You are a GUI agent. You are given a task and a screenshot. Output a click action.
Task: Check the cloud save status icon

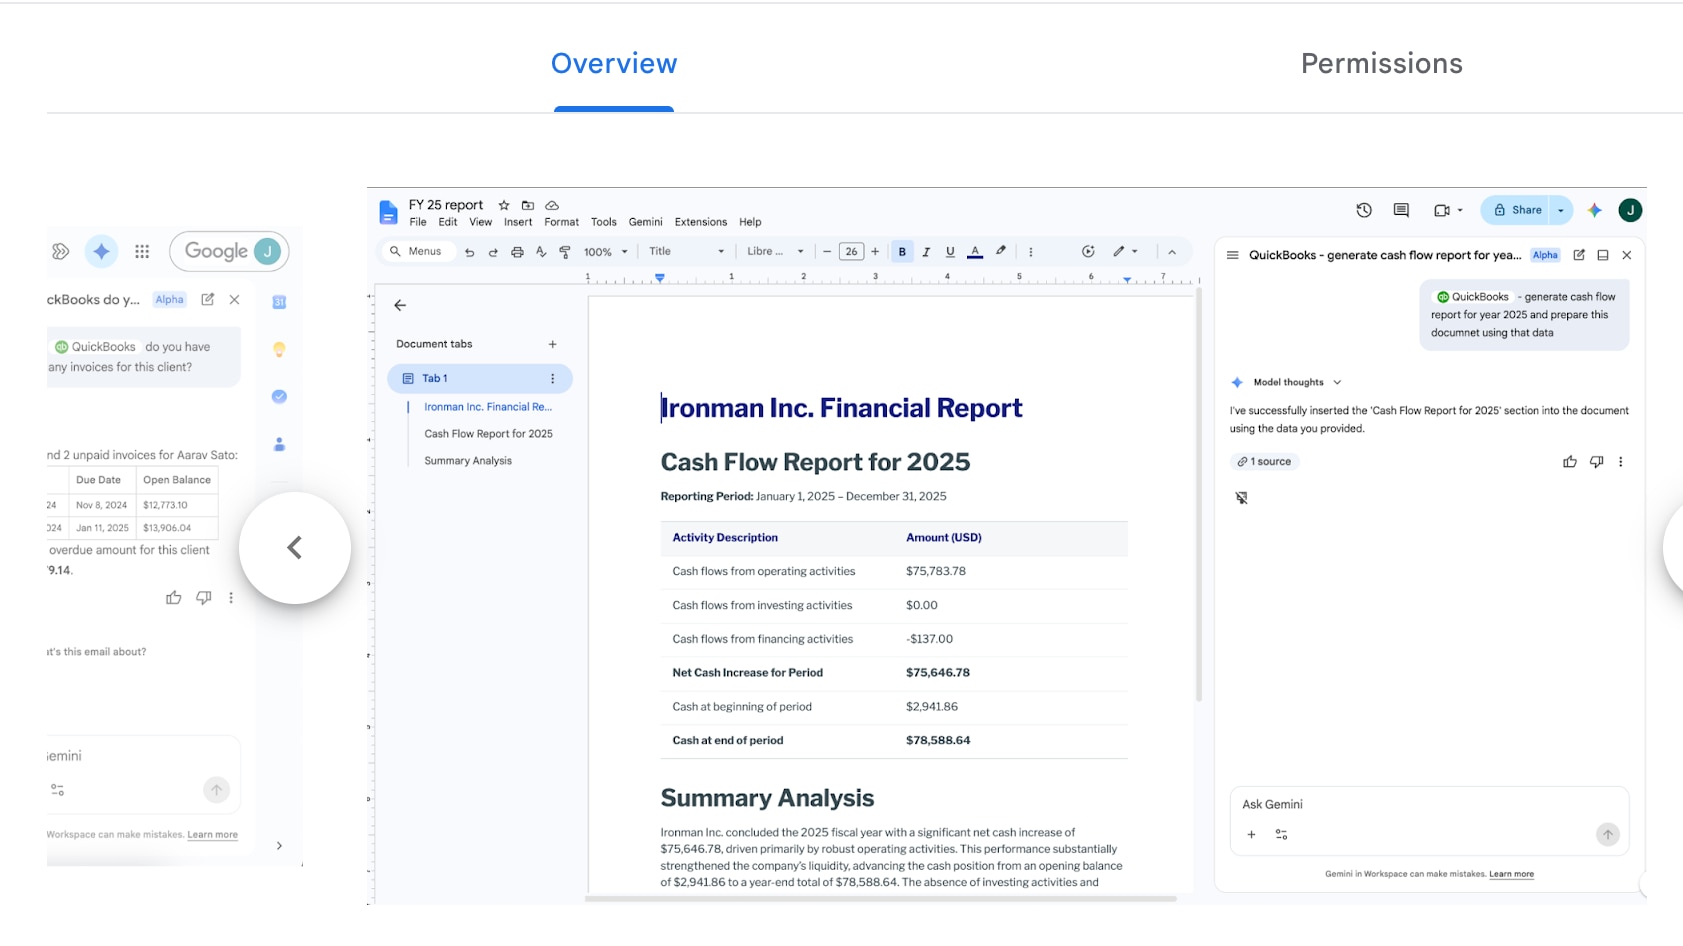pos(552,205)
